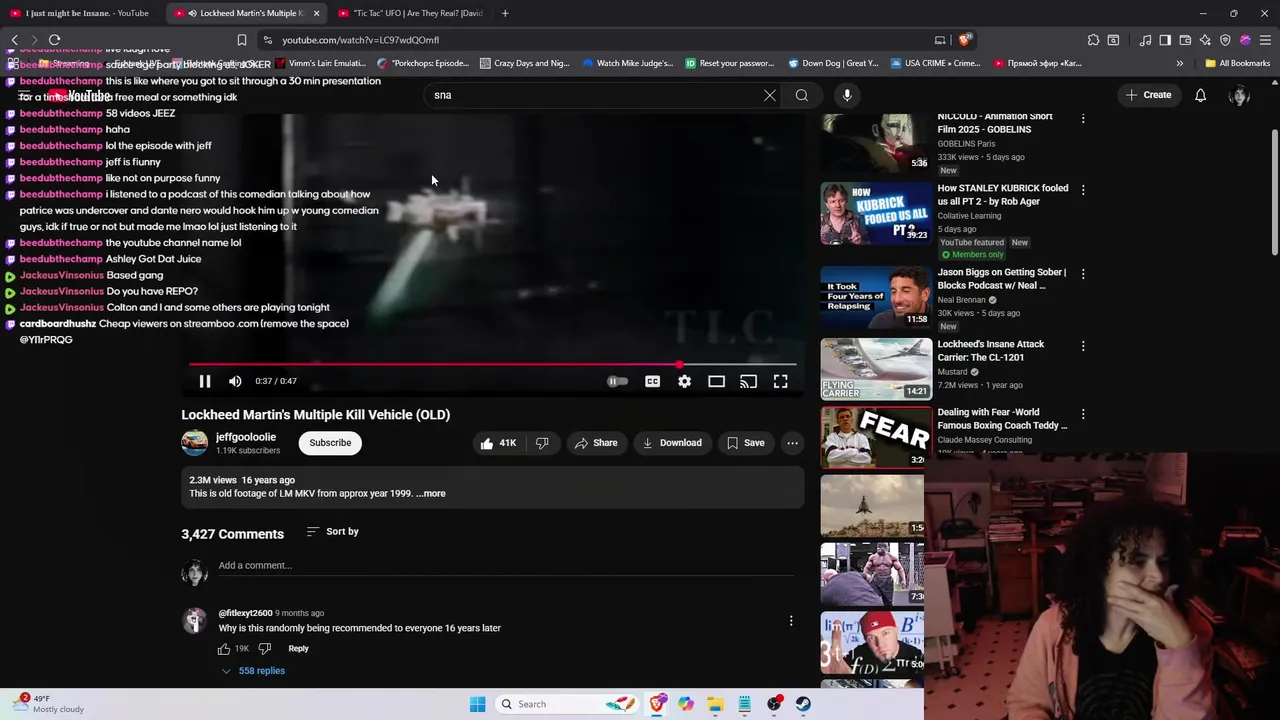Open the @fitlexyt2600 user profile
Image resolution: width=1280 pixels, height=720 pixels.
click(x=245, y=613)
